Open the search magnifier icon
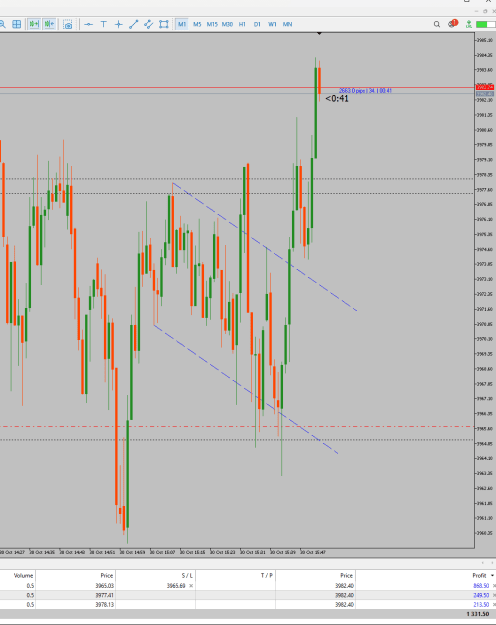Image resolution: width=496 pixels, height=625 pixels. tap(437, 24)
